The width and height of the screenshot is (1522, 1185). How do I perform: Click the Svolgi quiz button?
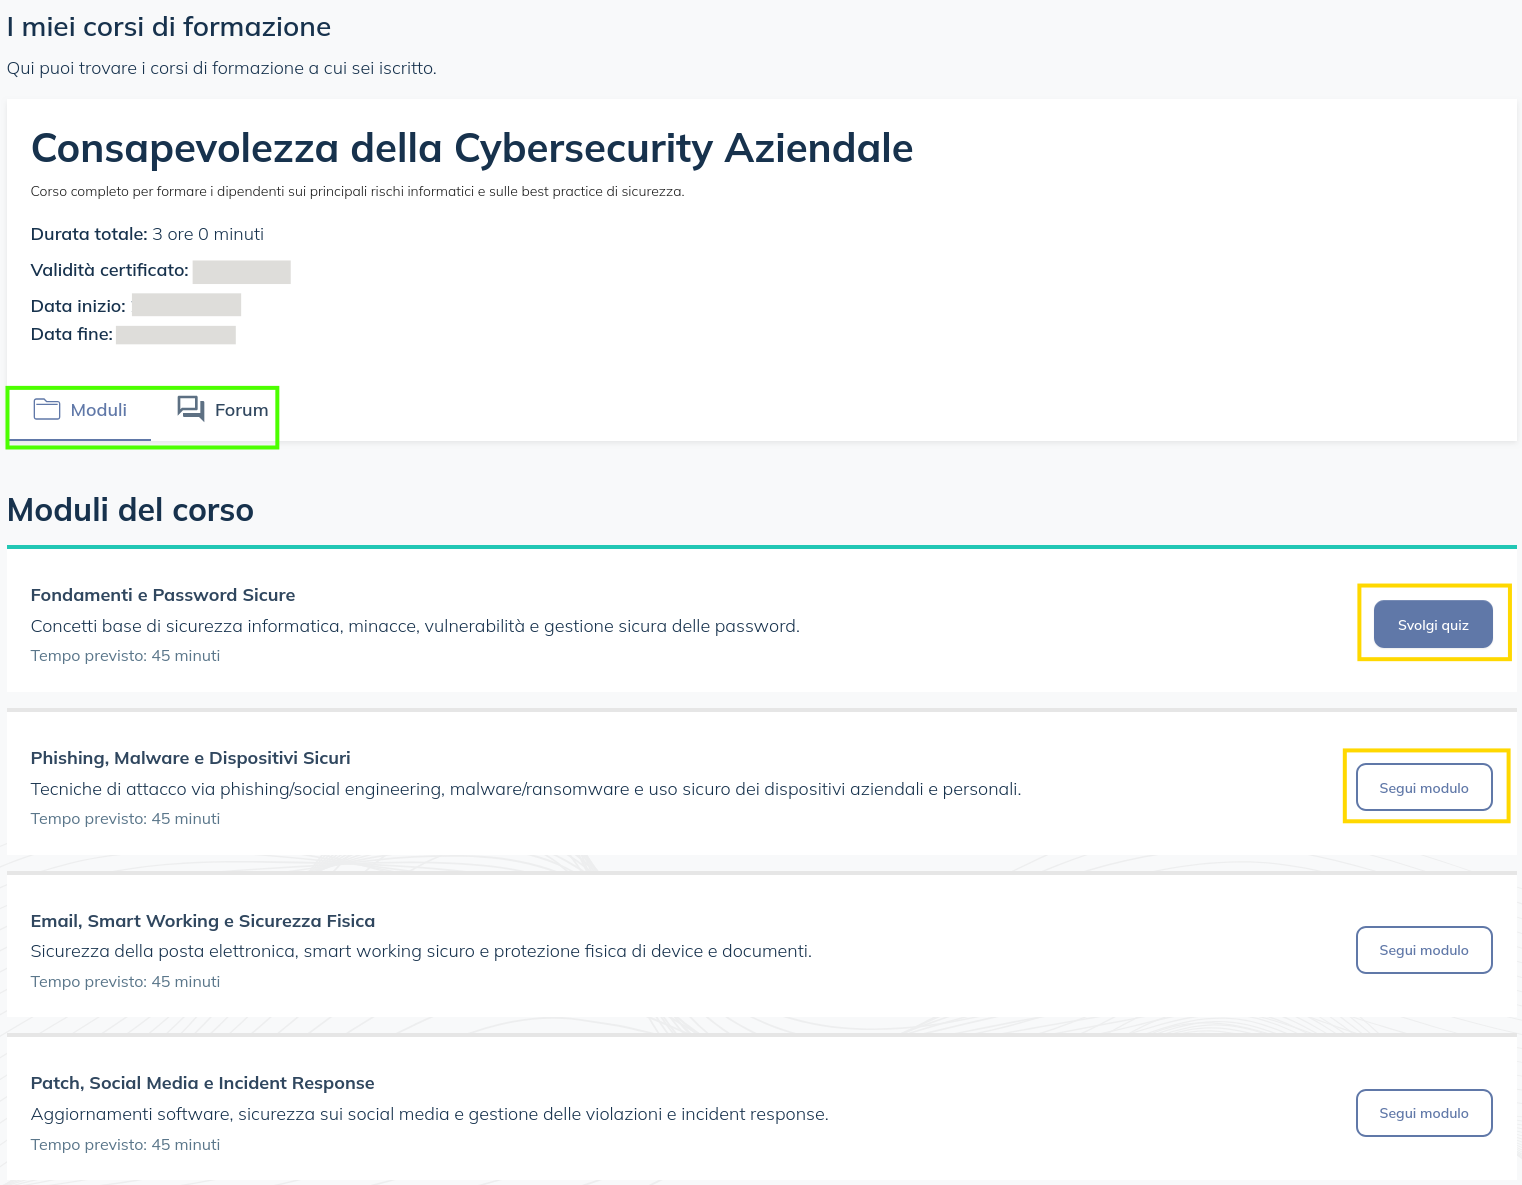tap(1433, 623)
